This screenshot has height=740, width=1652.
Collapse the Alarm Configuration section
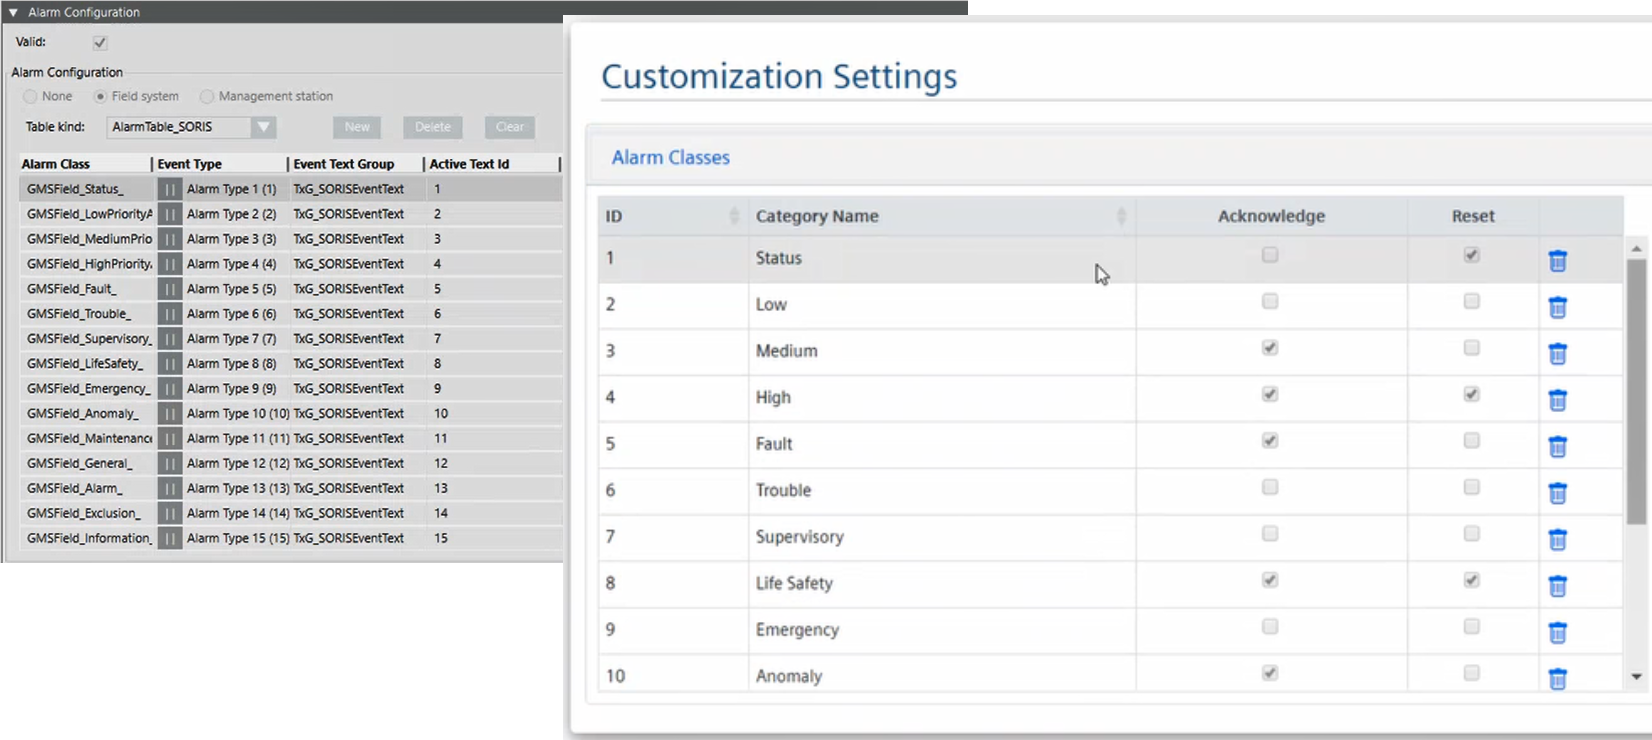(13, 13)
